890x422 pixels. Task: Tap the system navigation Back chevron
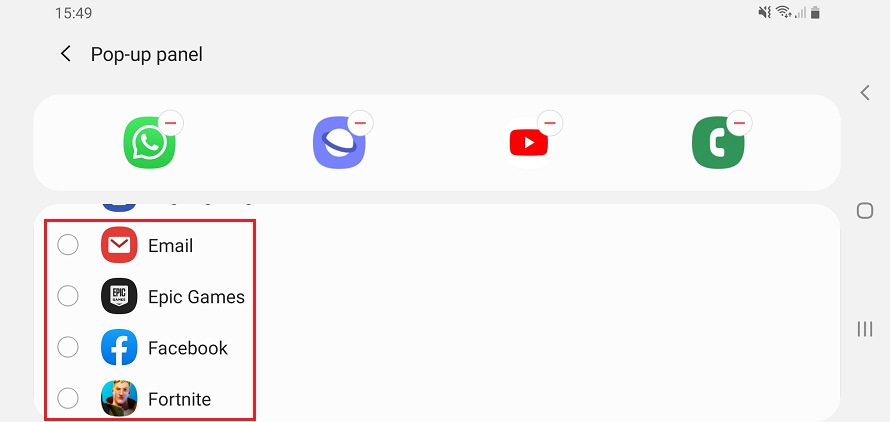(x=864, y=93)
